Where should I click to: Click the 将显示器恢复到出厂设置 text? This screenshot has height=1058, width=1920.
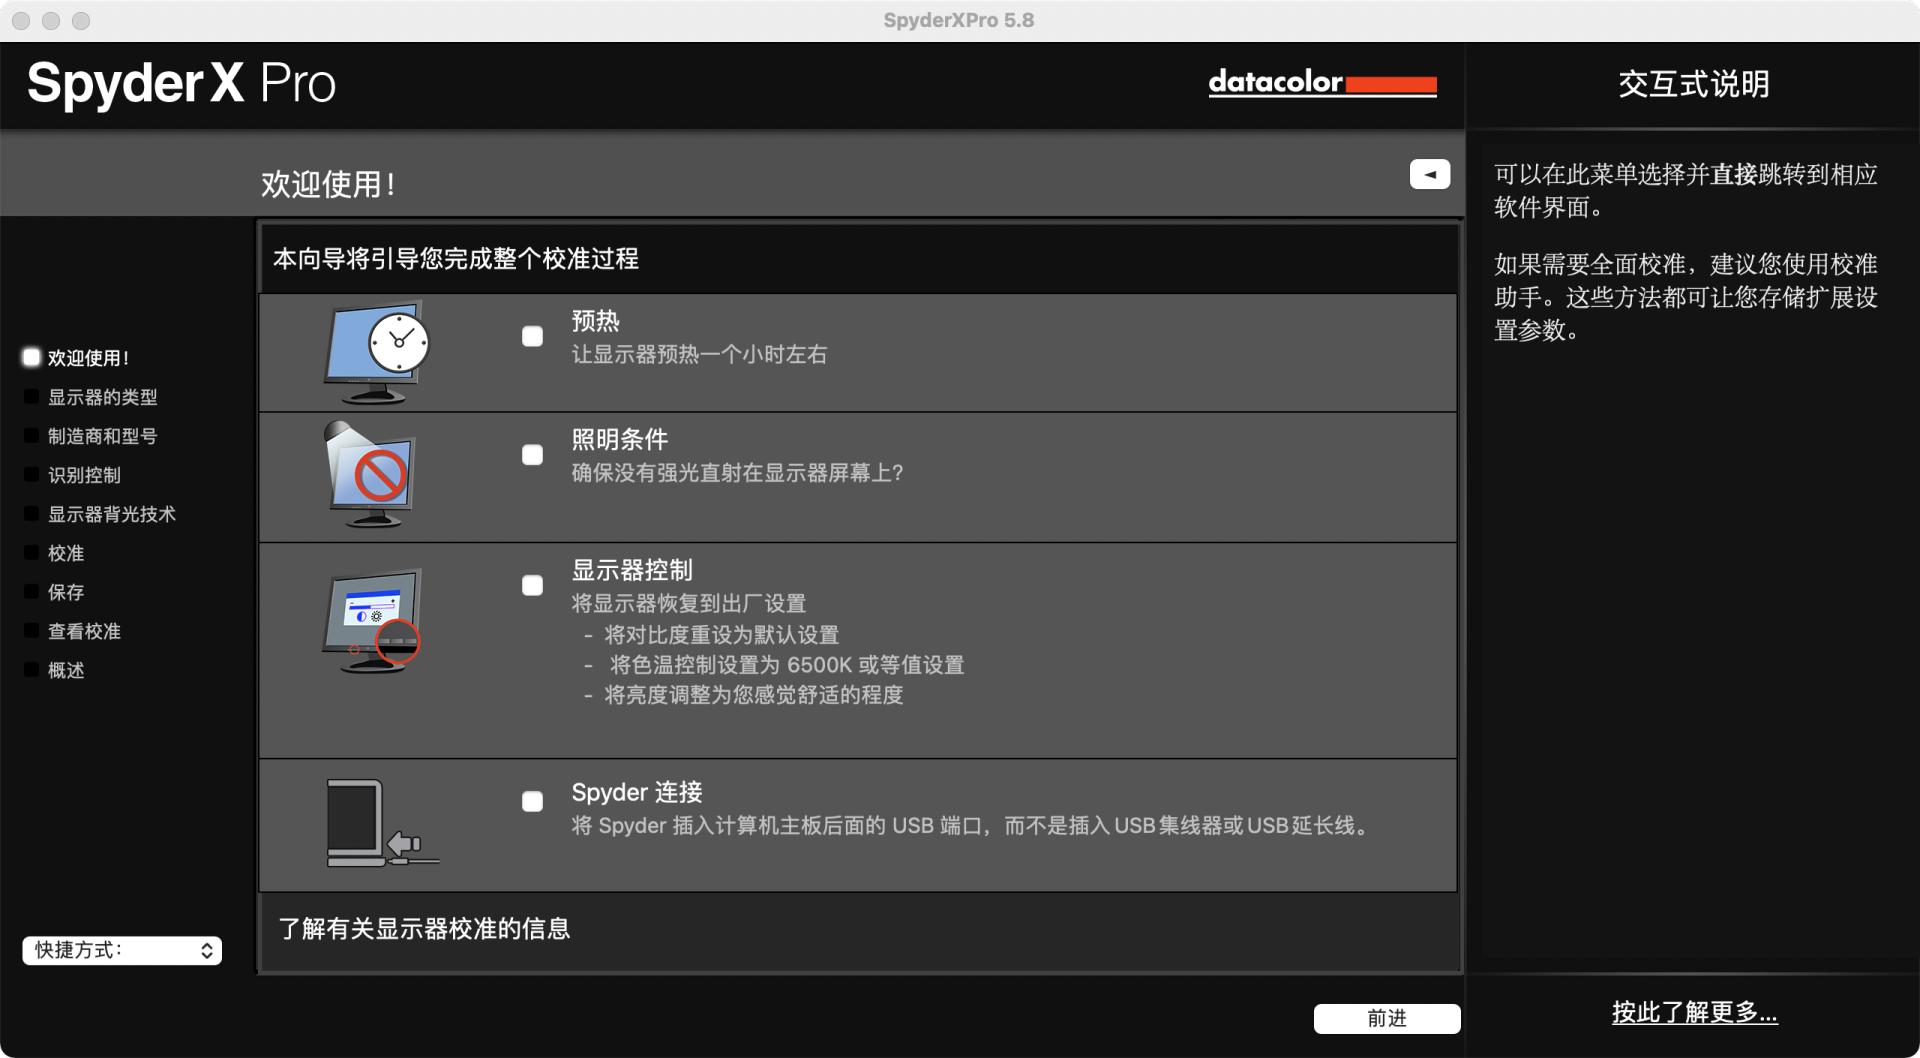click(688, 603)
